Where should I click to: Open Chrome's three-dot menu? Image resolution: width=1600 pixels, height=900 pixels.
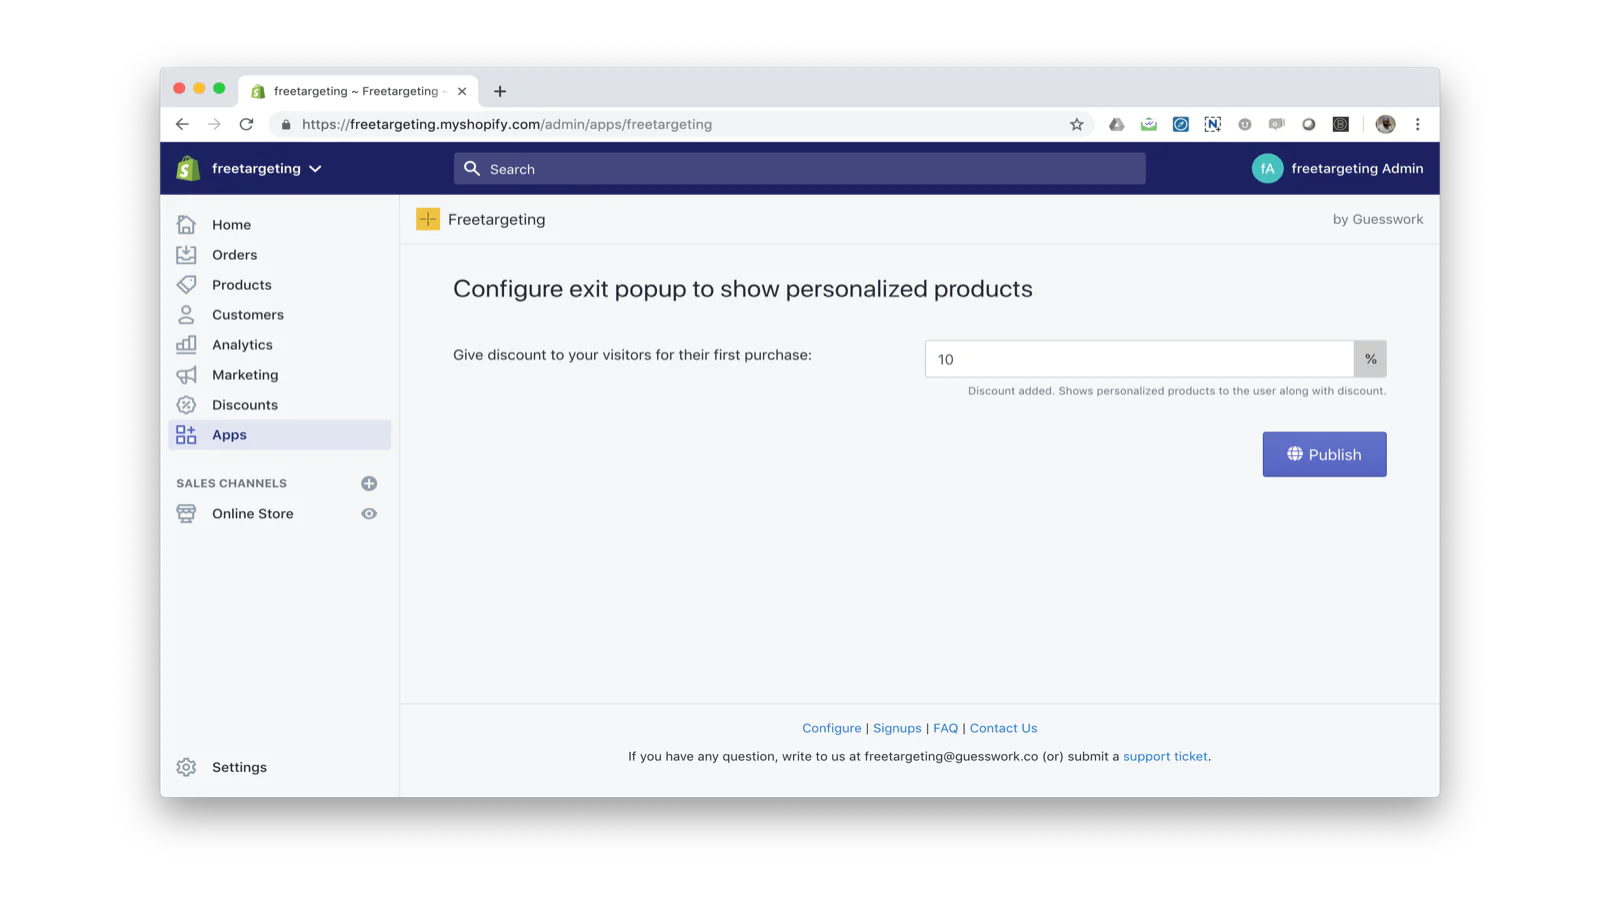point(1417,124)
